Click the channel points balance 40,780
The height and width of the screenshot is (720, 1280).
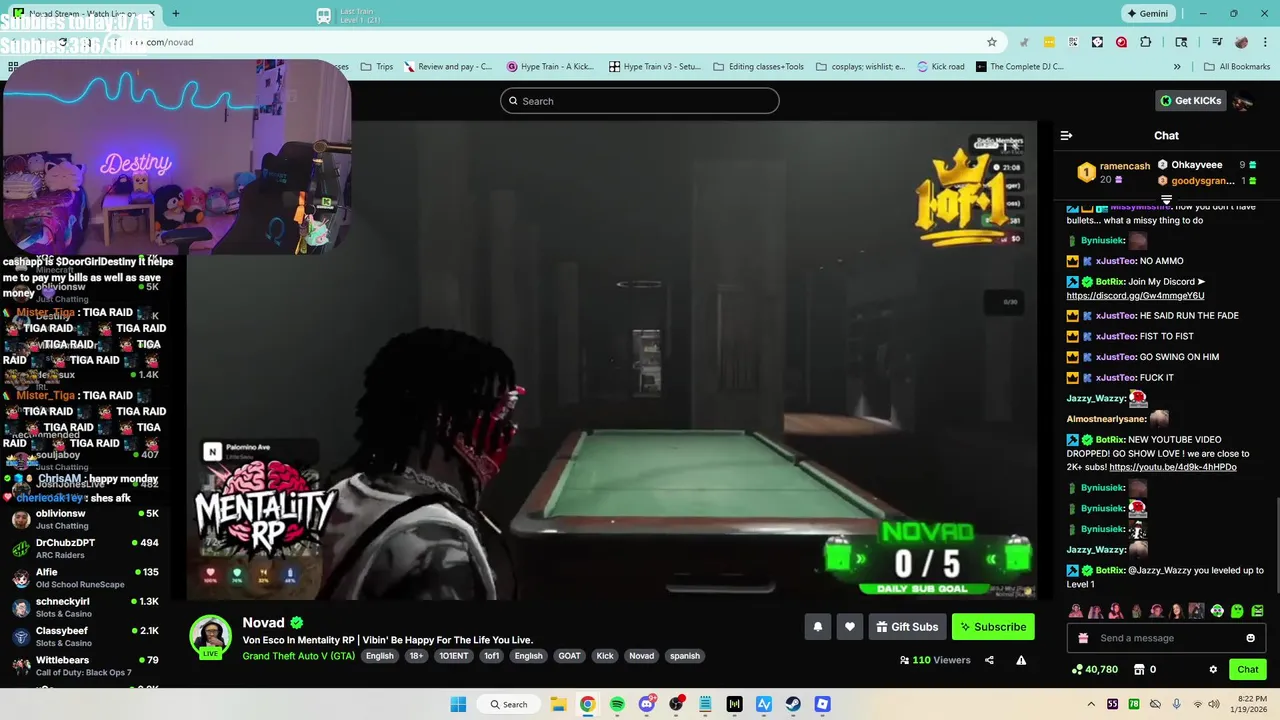click(x=1095, y=670)
